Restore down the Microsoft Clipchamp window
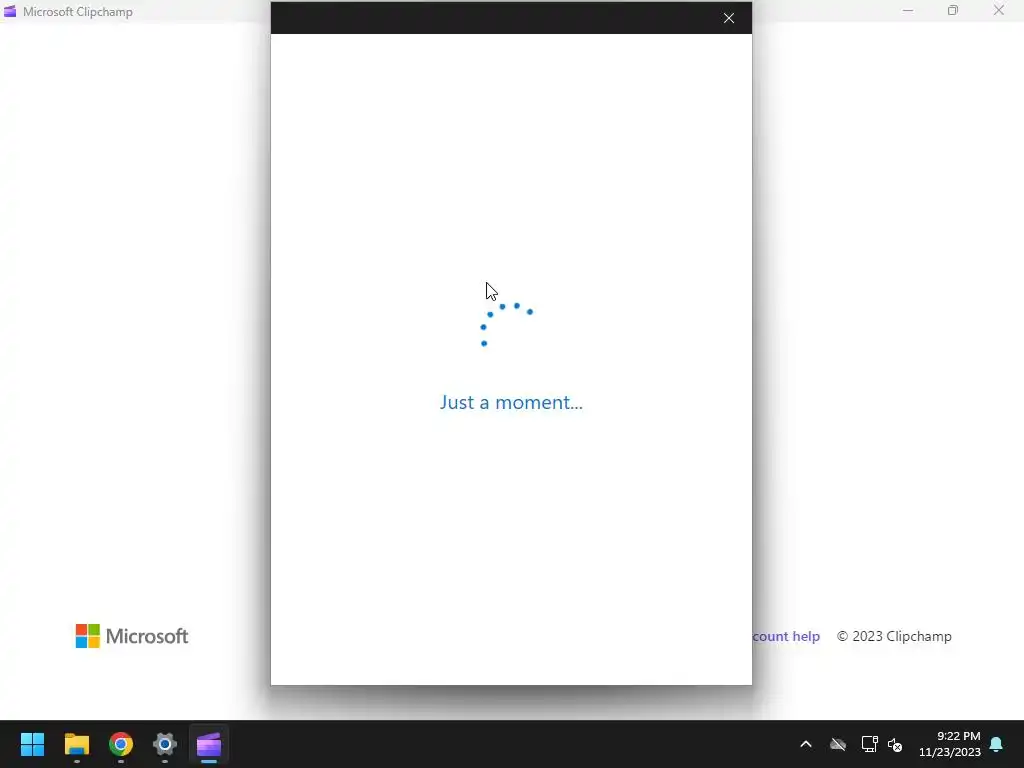 tap(953, 10)
